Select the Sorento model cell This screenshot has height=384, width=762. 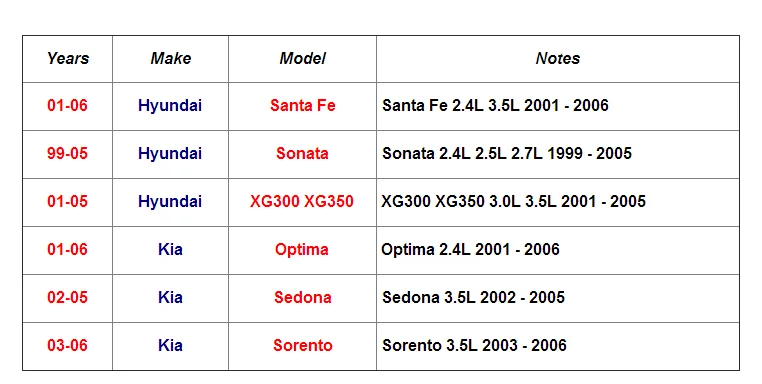[x=302, y=346]
